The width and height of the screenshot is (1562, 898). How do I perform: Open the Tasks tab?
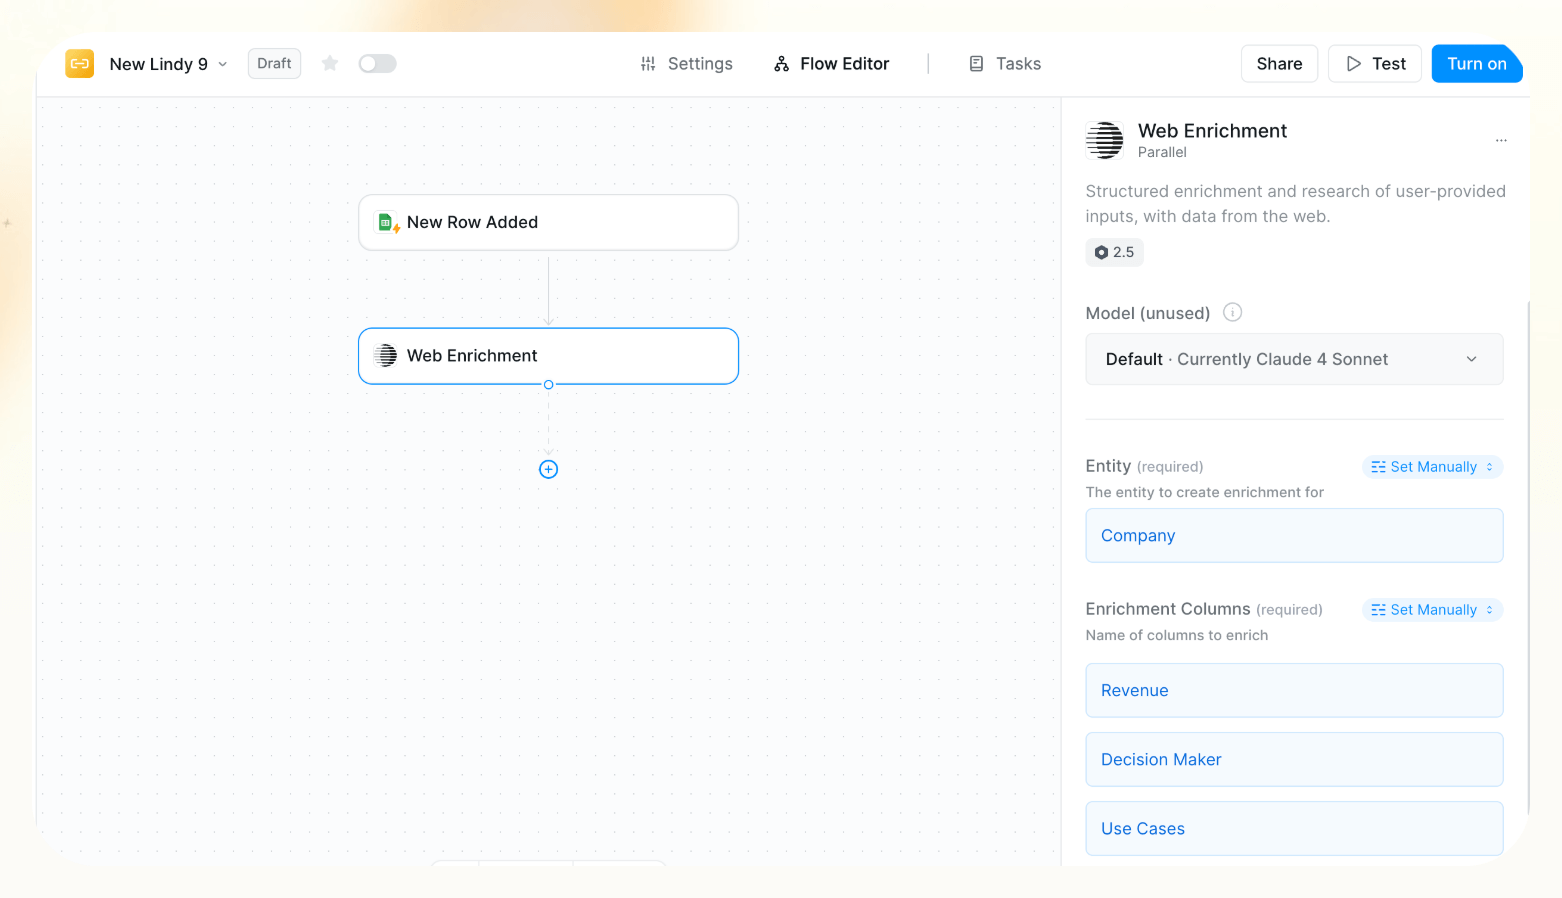click(x=1005, y=64)
